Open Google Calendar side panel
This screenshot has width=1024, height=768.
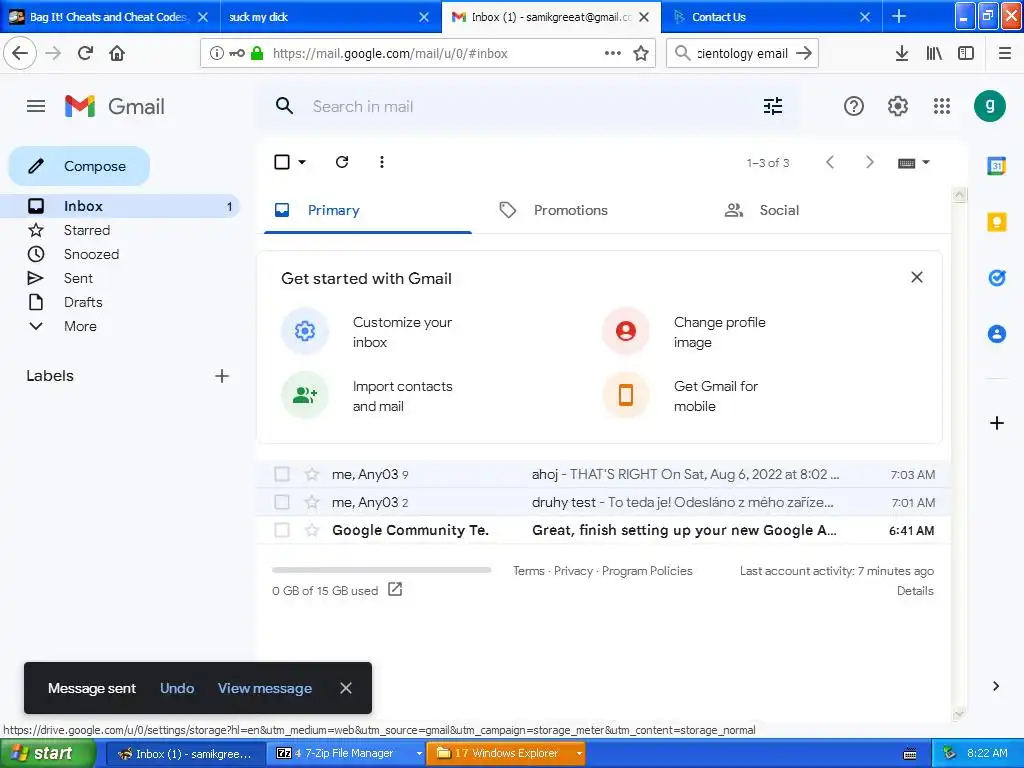pyautogui.click(x=997, y=166)
